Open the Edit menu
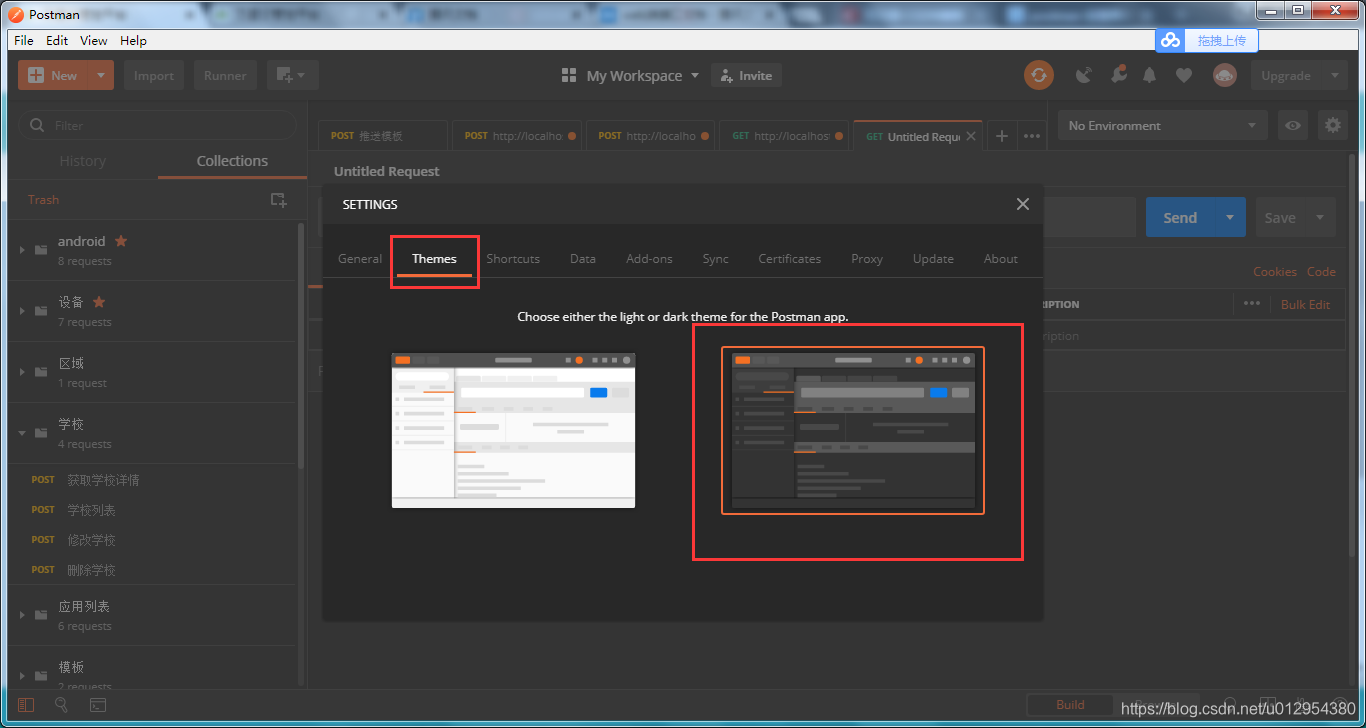Image resolution: width=1366 pixels, height=728 pixels. pyautogui.click(x=57, y=40)
